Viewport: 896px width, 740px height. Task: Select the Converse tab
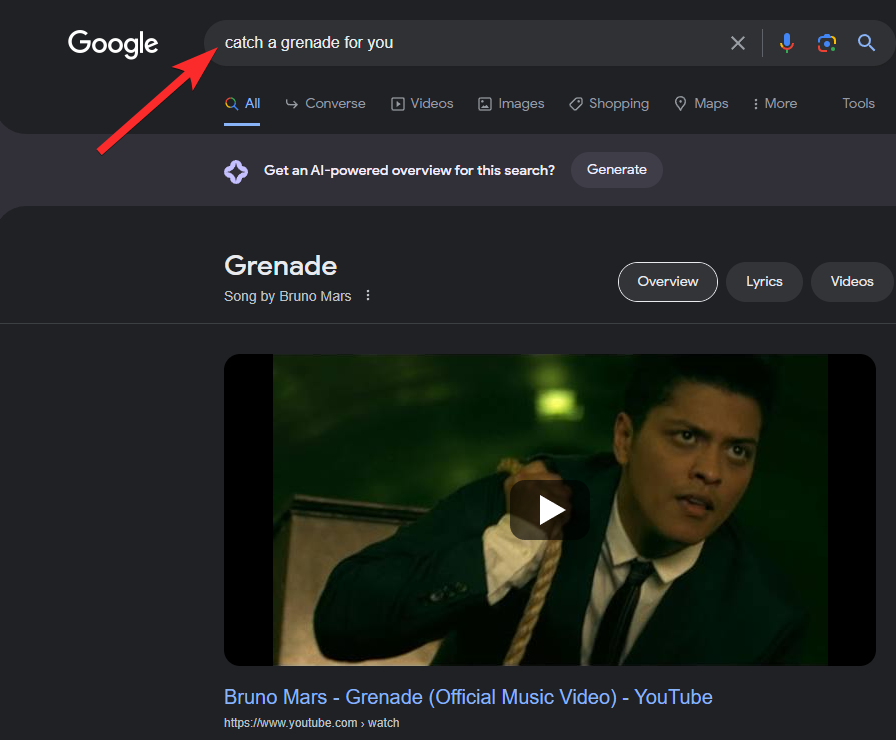point(326,103)
